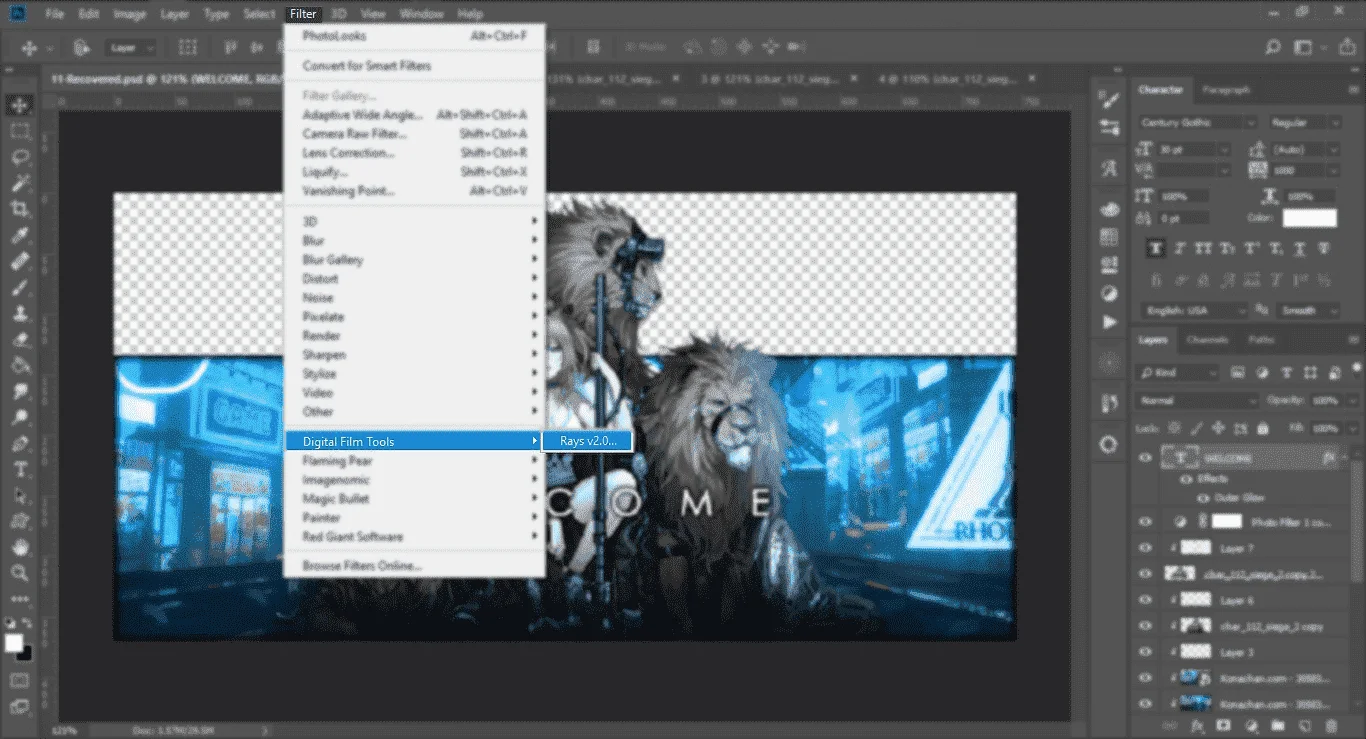Hide the WELCOME text layer

[1146, 458]
